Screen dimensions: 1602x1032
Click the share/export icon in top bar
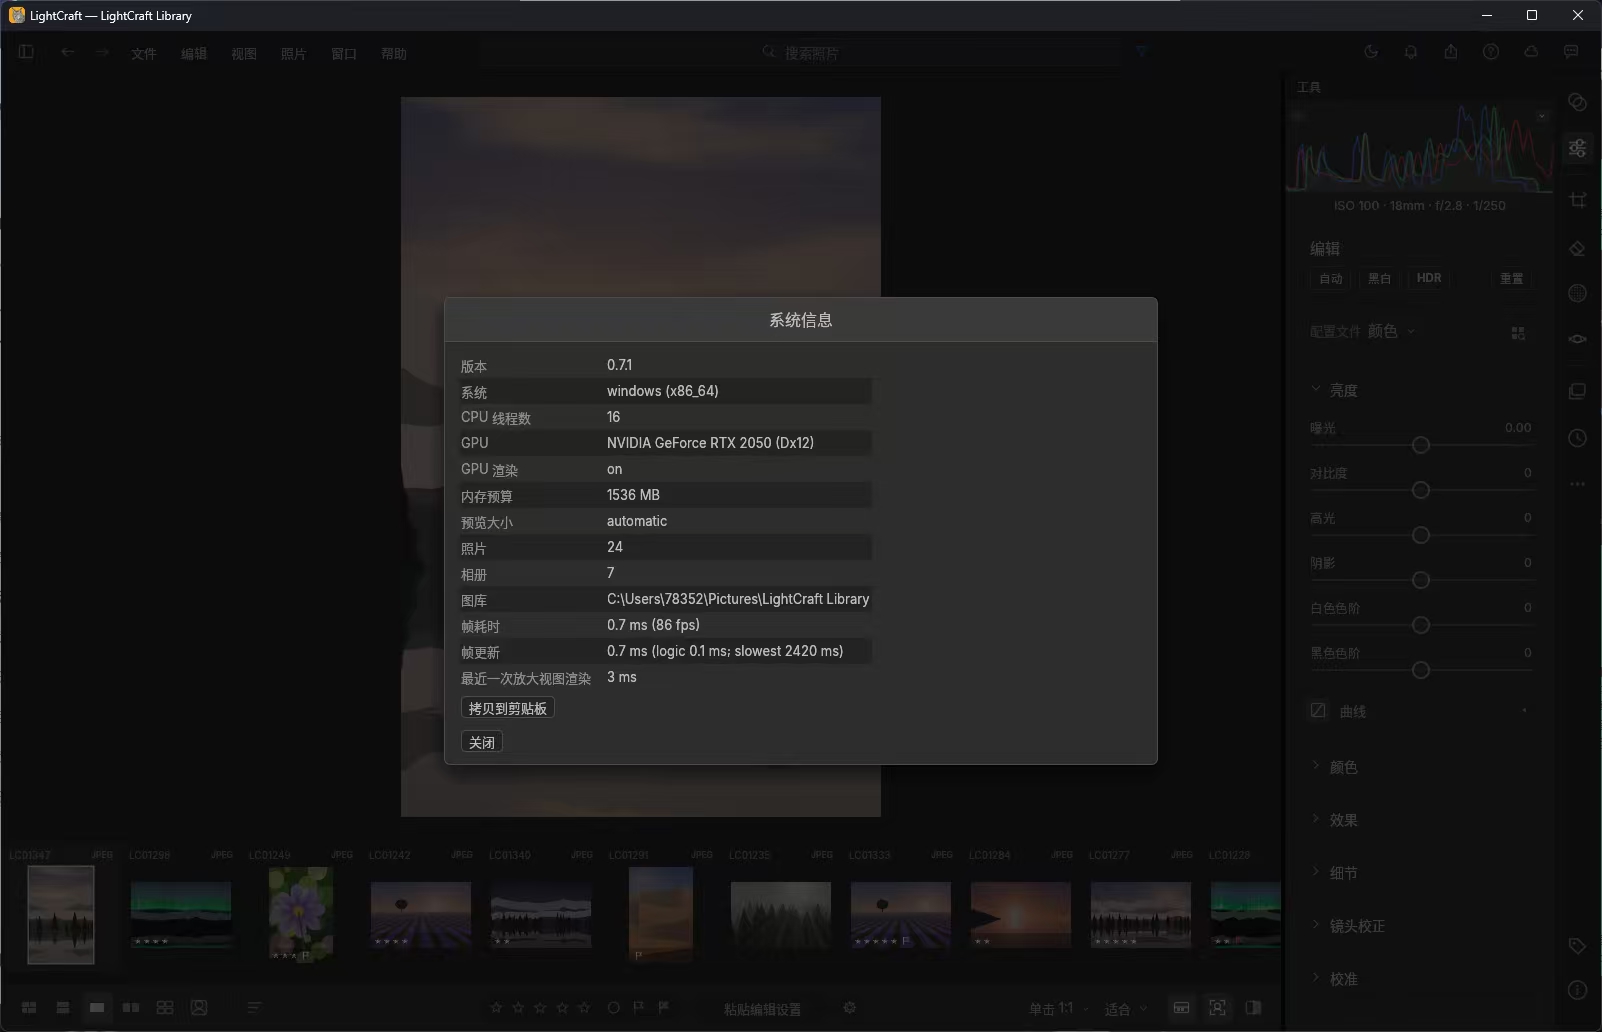pyautogui.click(x=1451, y=52)
